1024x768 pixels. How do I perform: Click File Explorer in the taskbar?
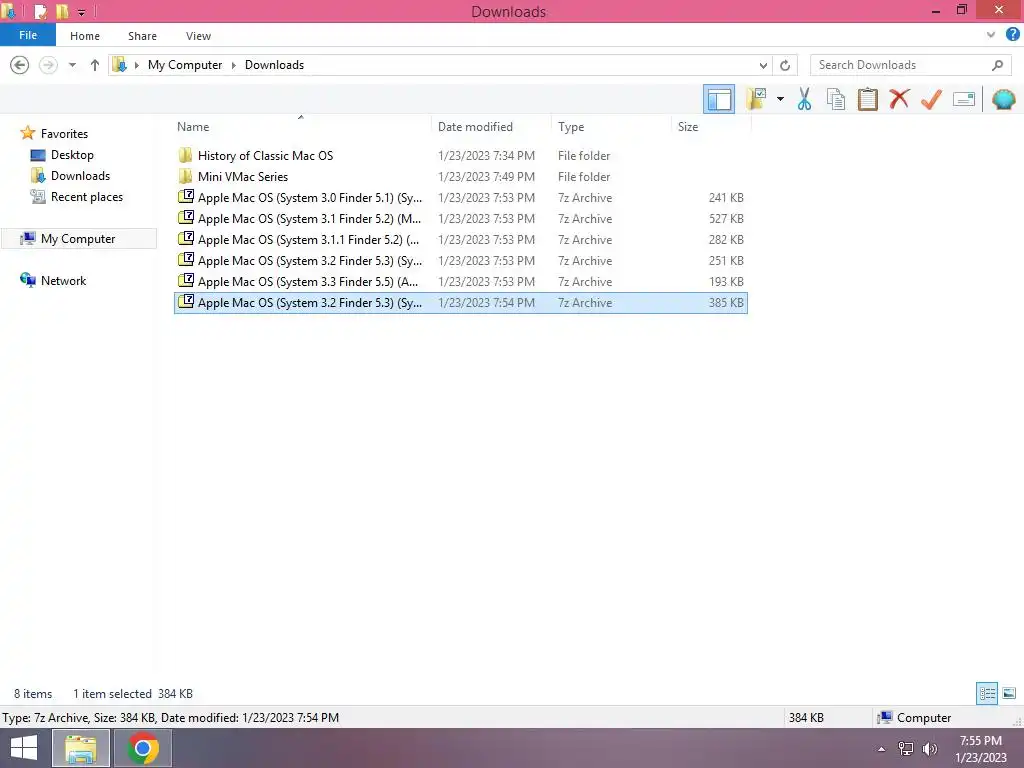pyautogui.click(x=80, y=748)
